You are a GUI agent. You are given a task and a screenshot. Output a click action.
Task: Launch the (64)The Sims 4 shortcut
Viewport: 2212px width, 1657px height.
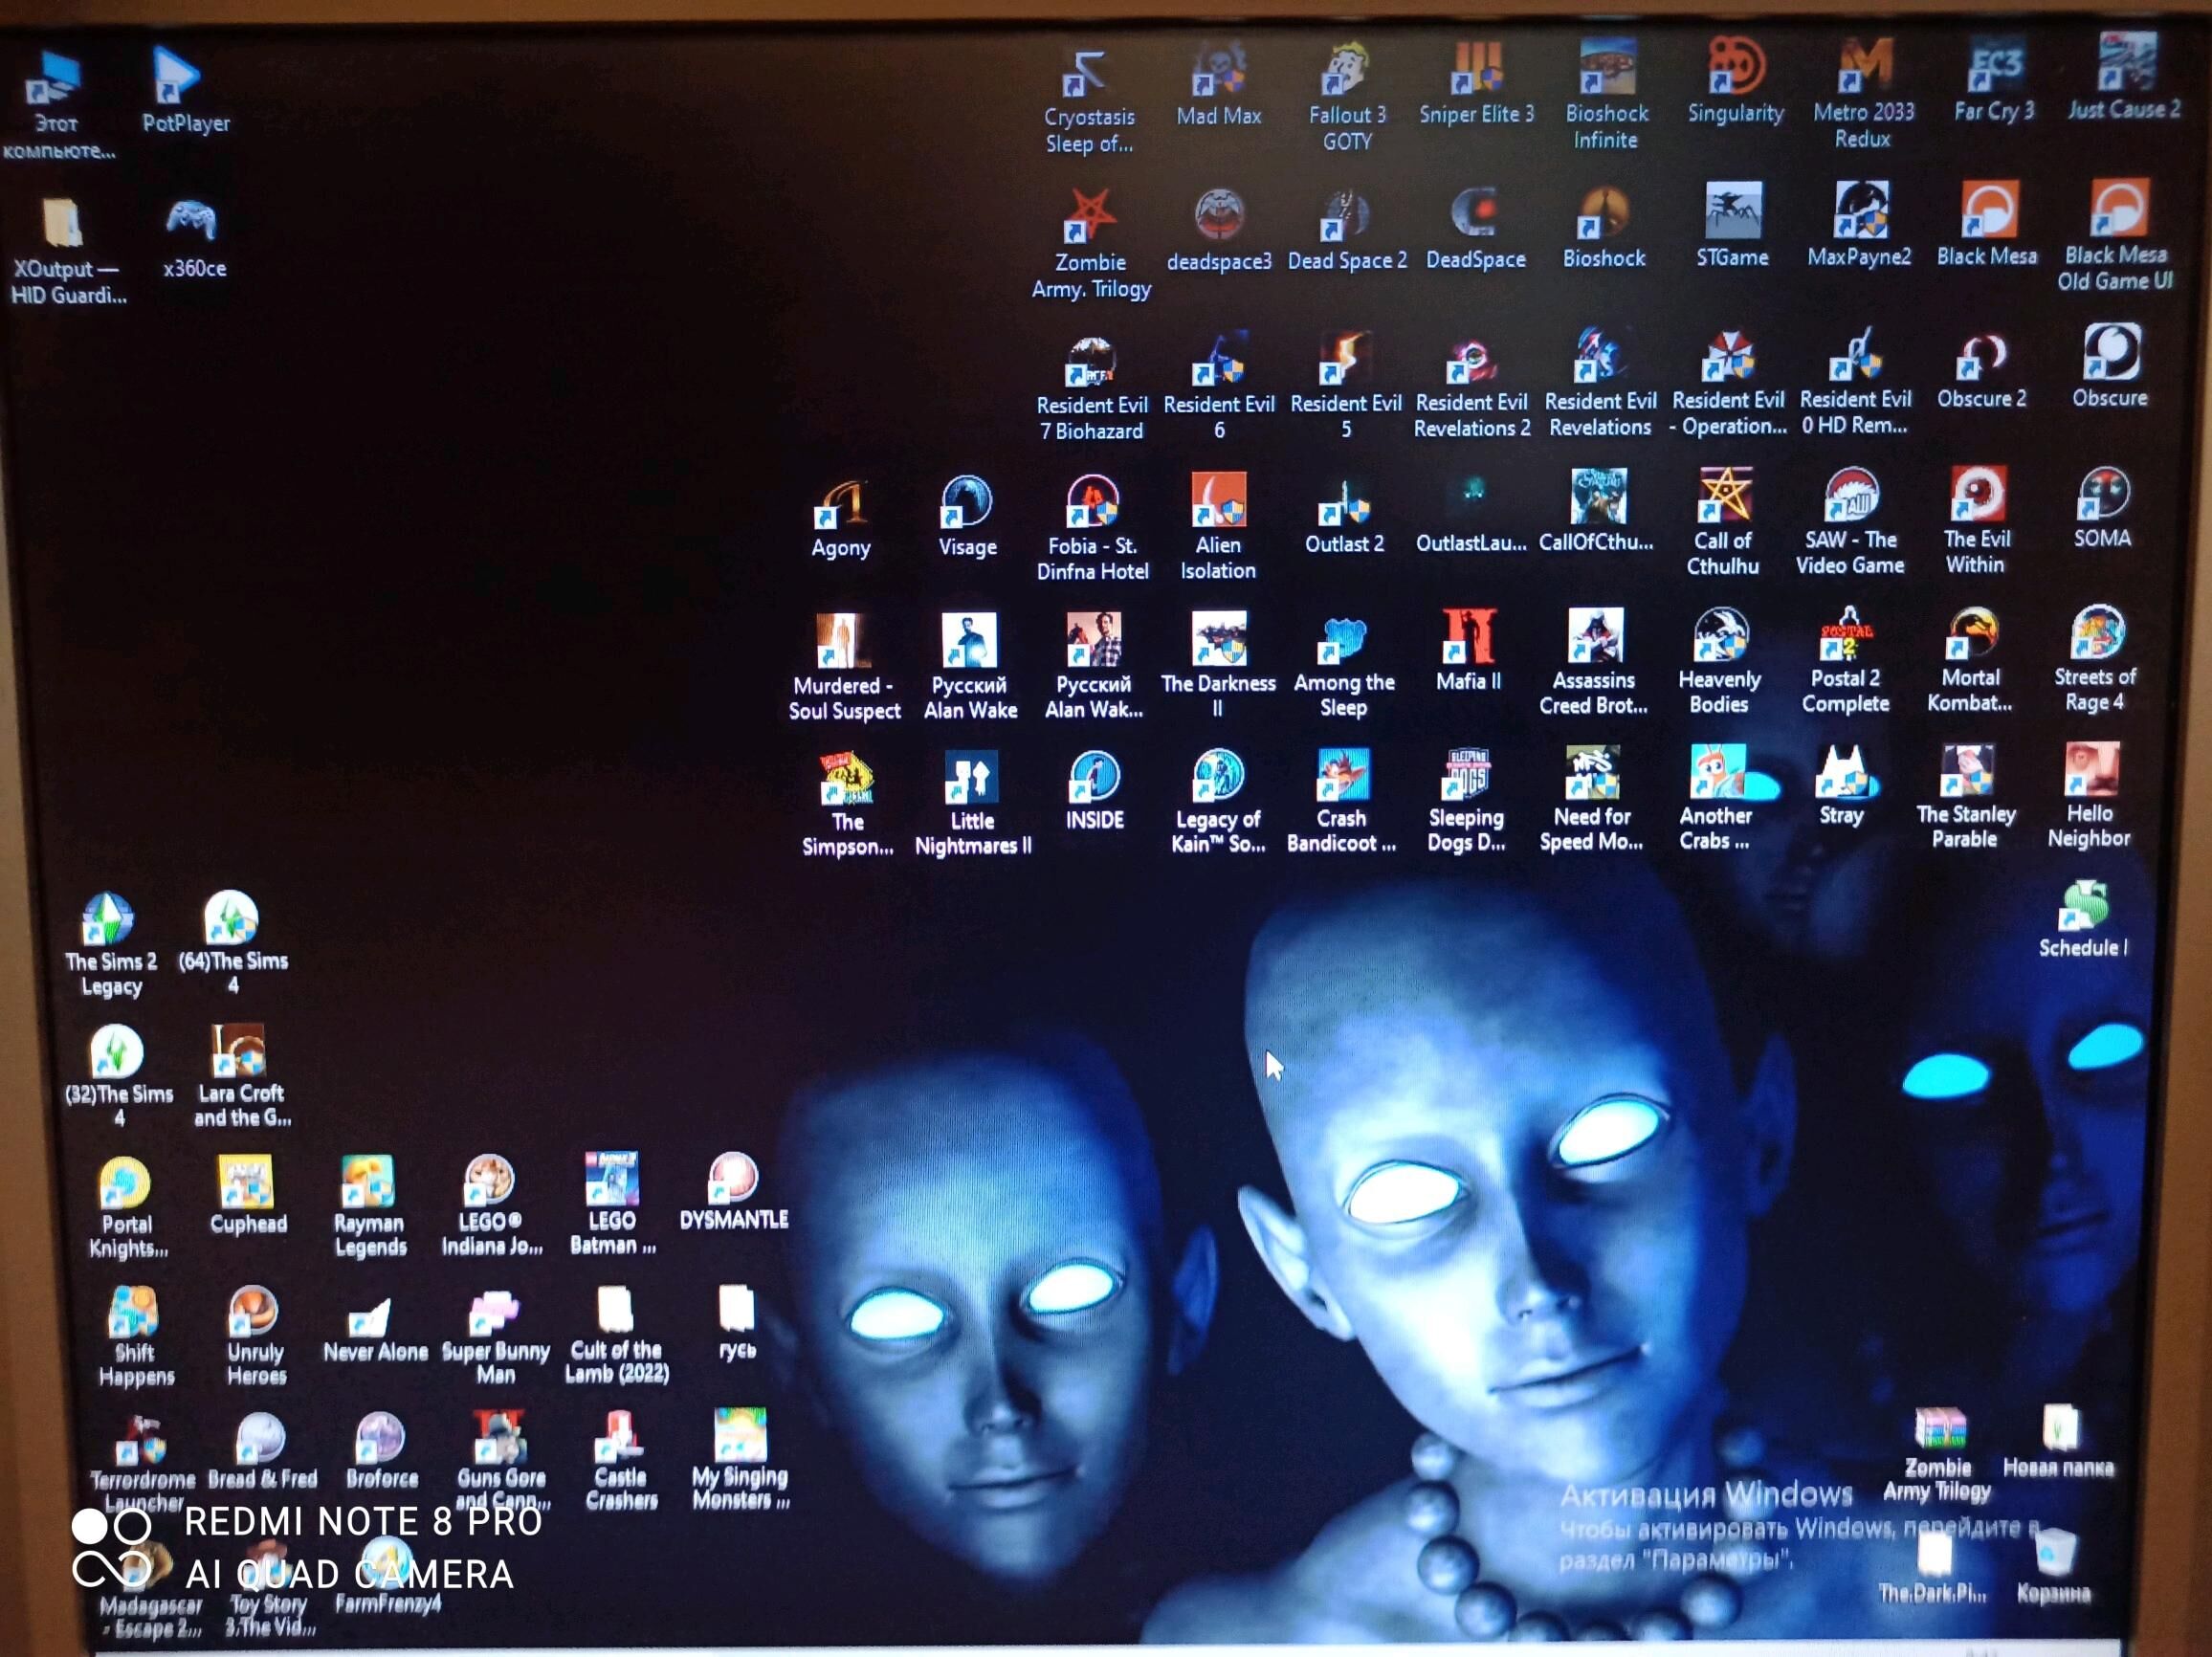[x=232, y=918]
